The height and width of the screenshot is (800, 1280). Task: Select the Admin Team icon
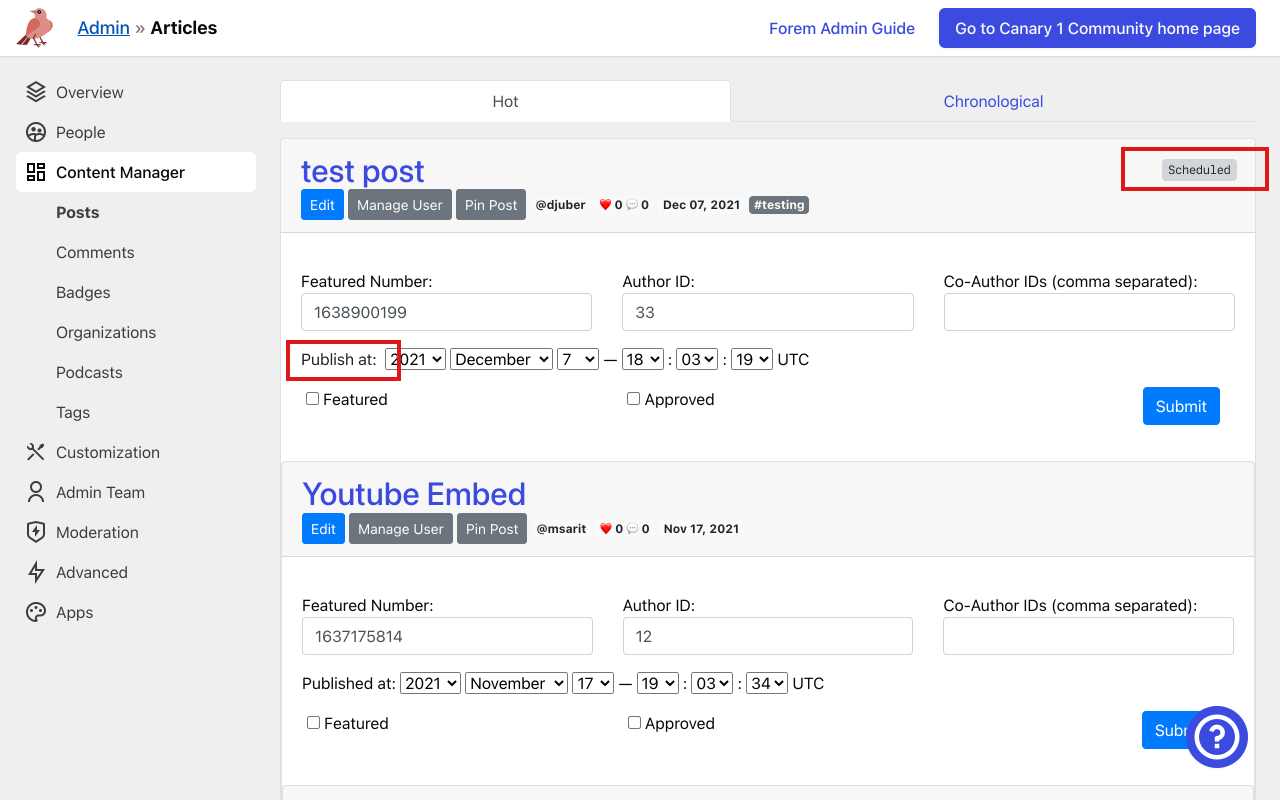pos(36,492)
